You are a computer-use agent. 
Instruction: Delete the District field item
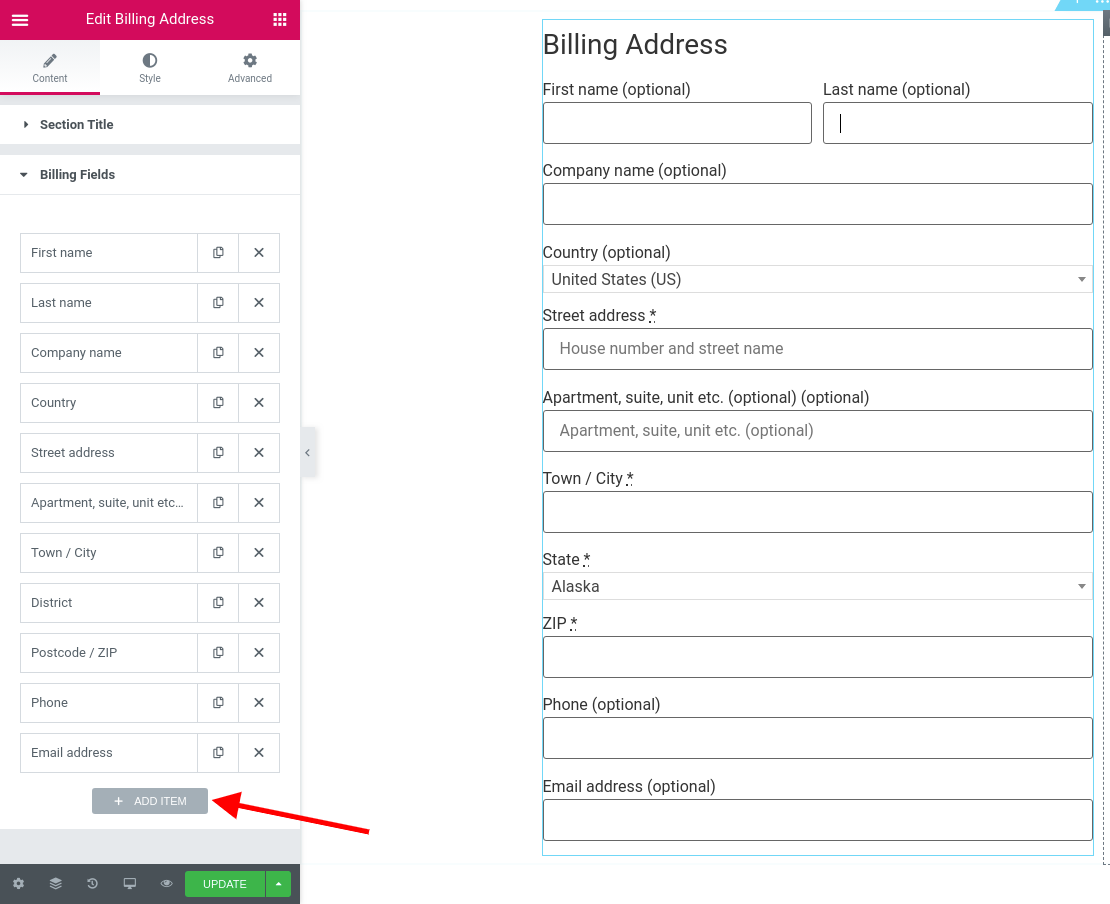pyautogui.click(x=259, y=603)
